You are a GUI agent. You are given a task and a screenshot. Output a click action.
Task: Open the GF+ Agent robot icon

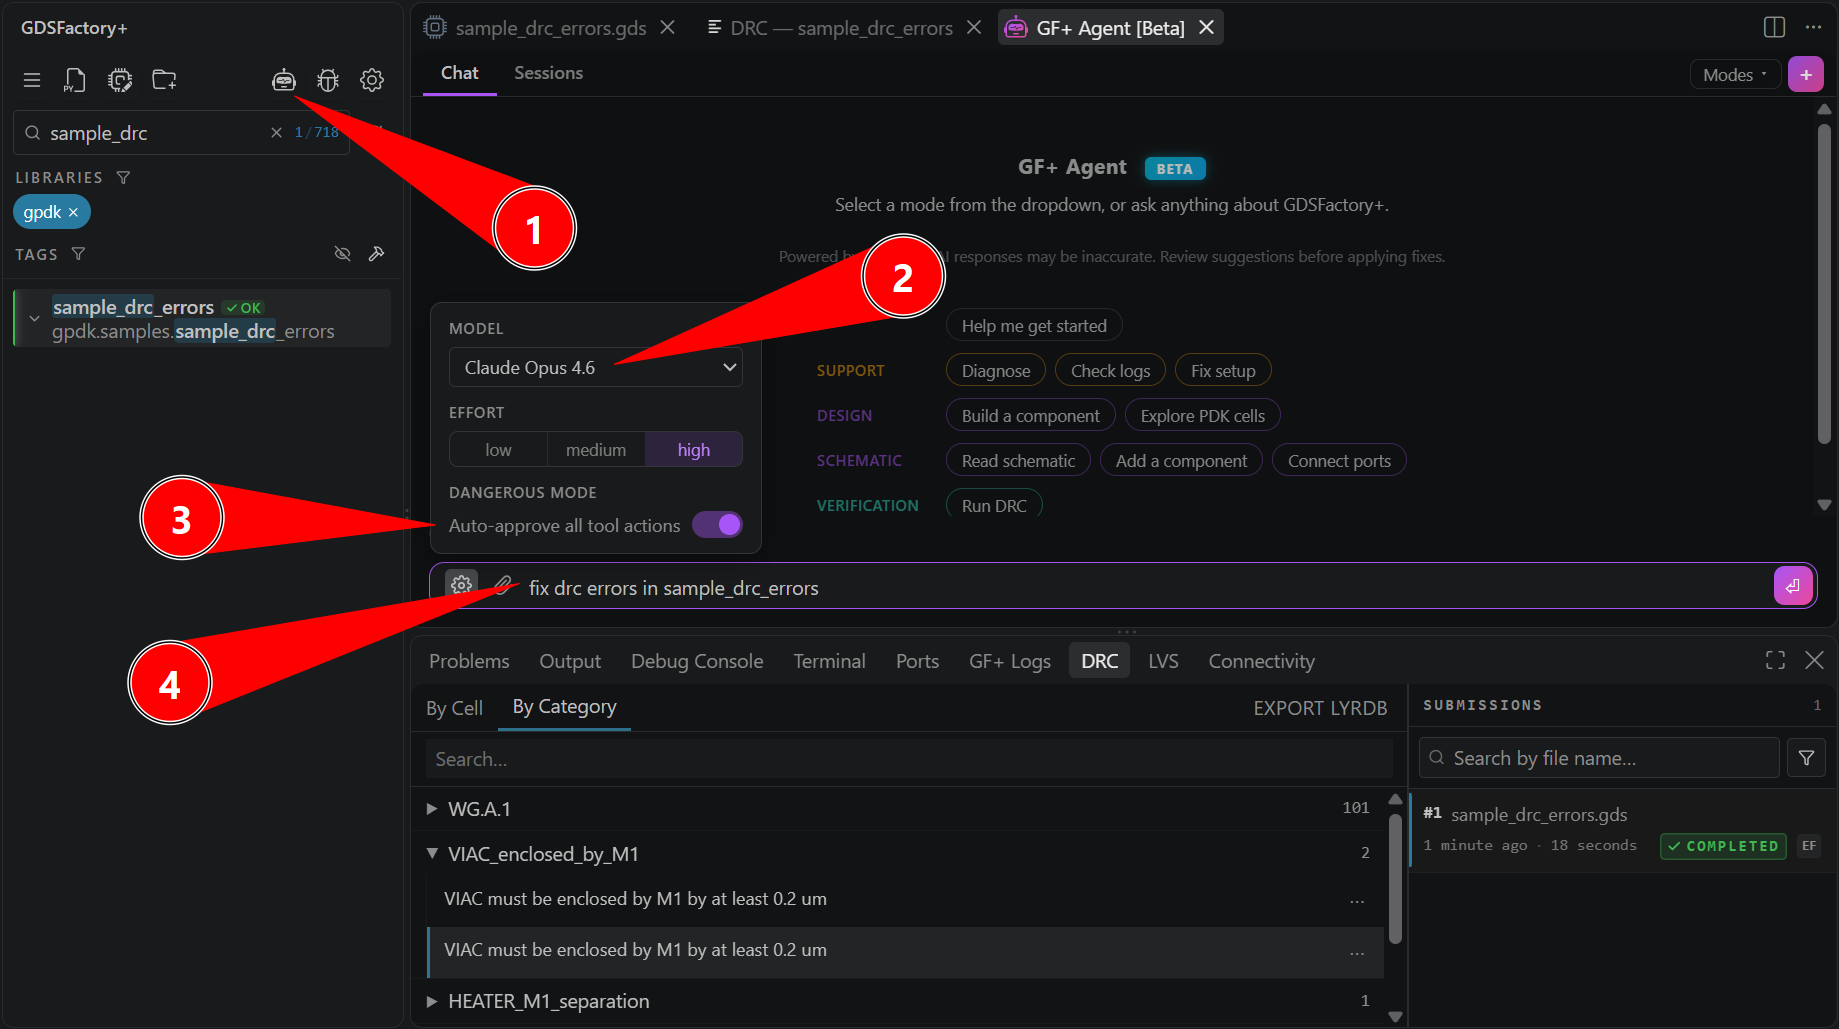point(284,80)
